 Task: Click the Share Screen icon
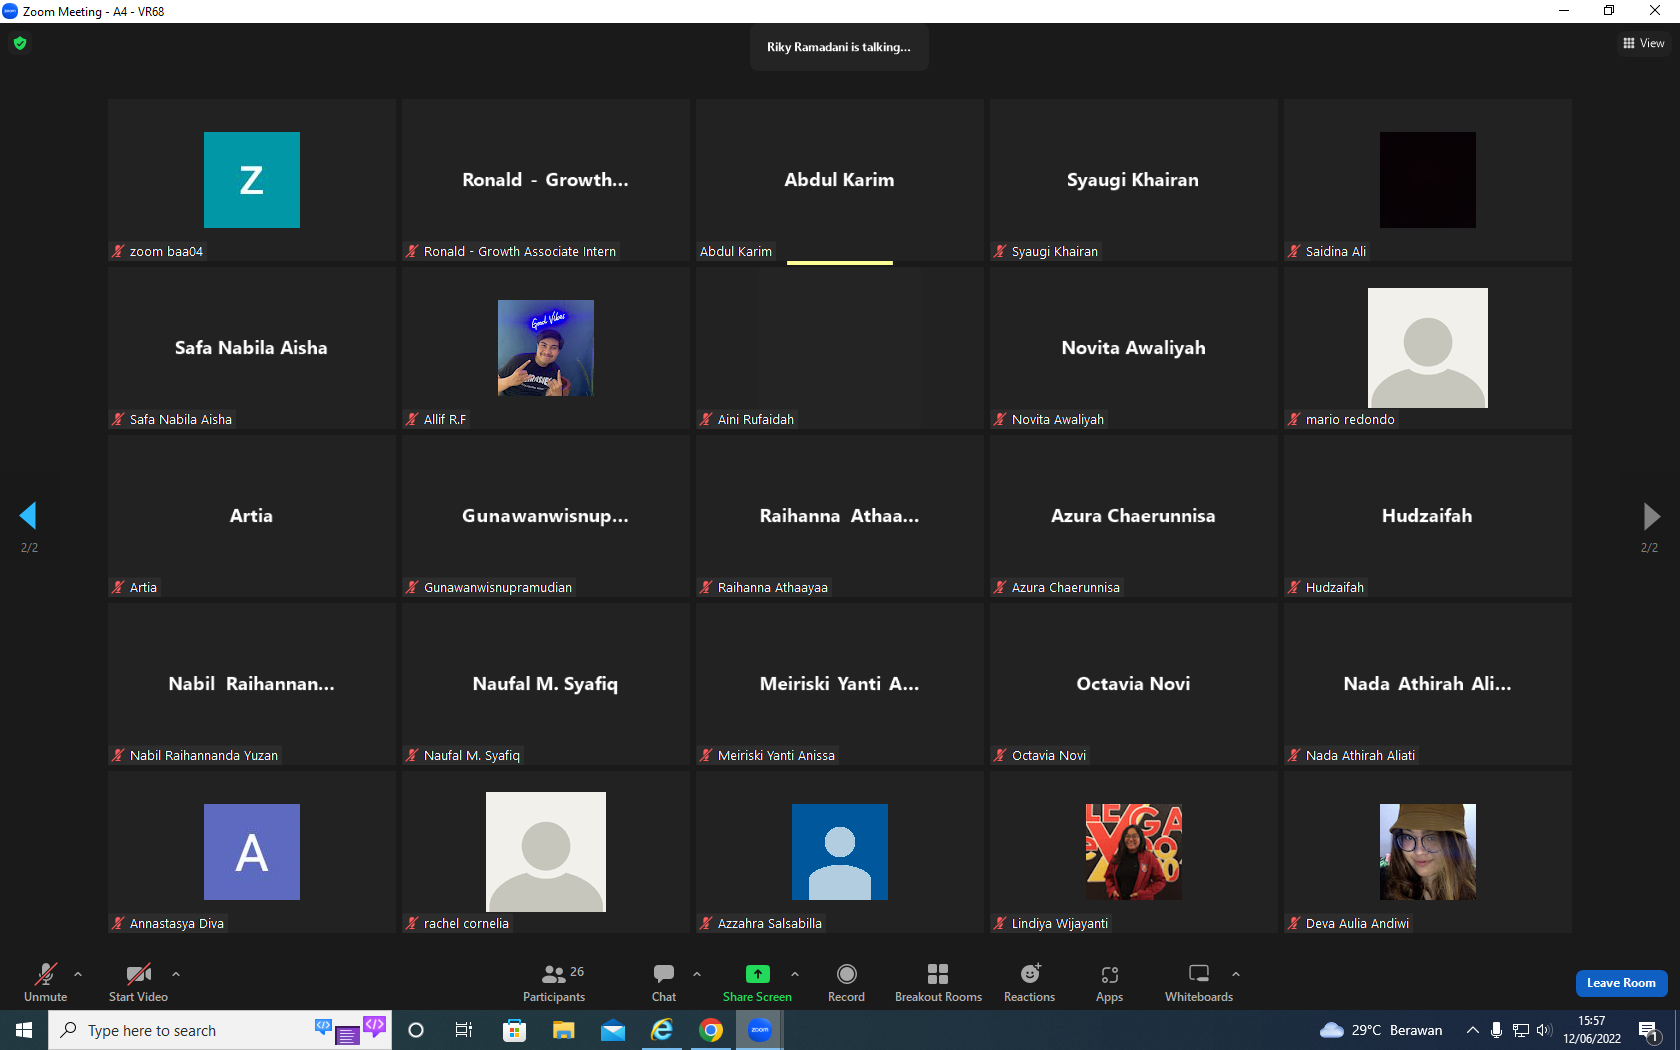point(757,974)
